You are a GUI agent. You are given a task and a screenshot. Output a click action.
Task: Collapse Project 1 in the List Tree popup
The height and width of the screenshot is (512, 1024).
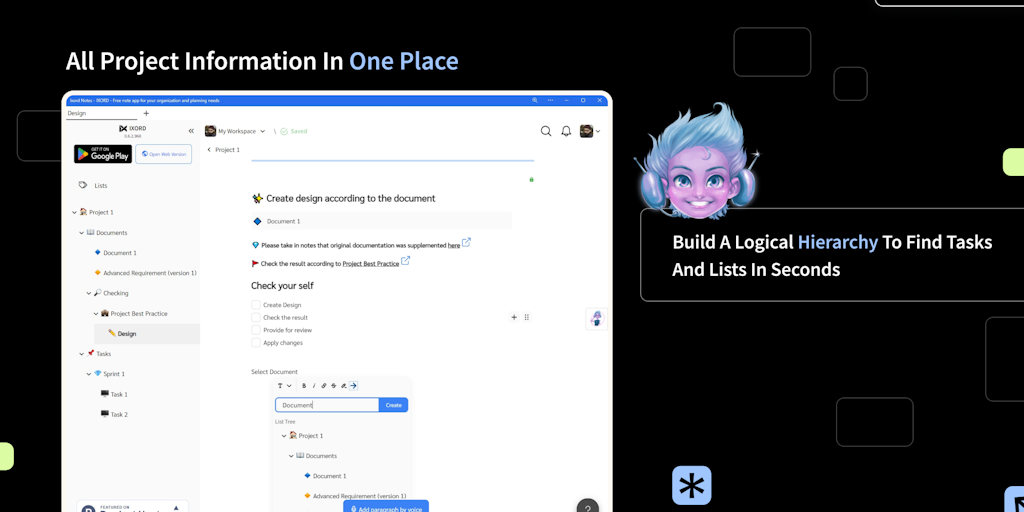click(x=284, y=436)
